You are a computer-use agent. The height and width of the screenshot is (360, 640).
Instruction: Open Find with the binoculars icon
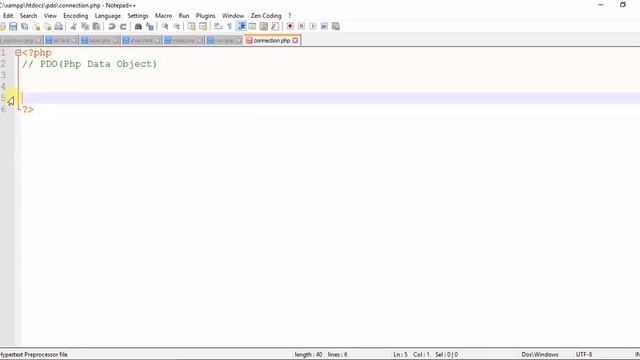click(138, 27)
